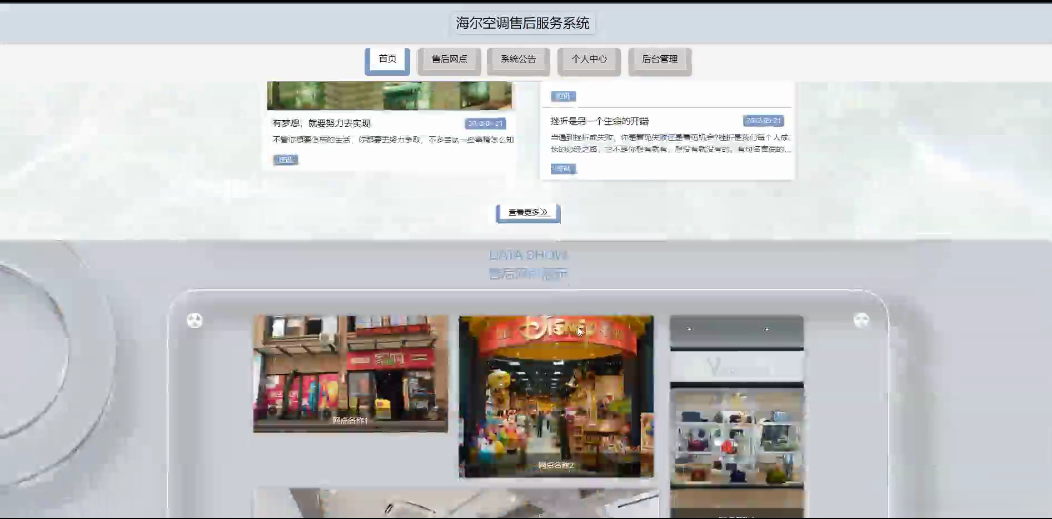Open article 有梦想，就要努力去实现
Image resolution: width=1052 pixels, height=519 pixels.
321,123
